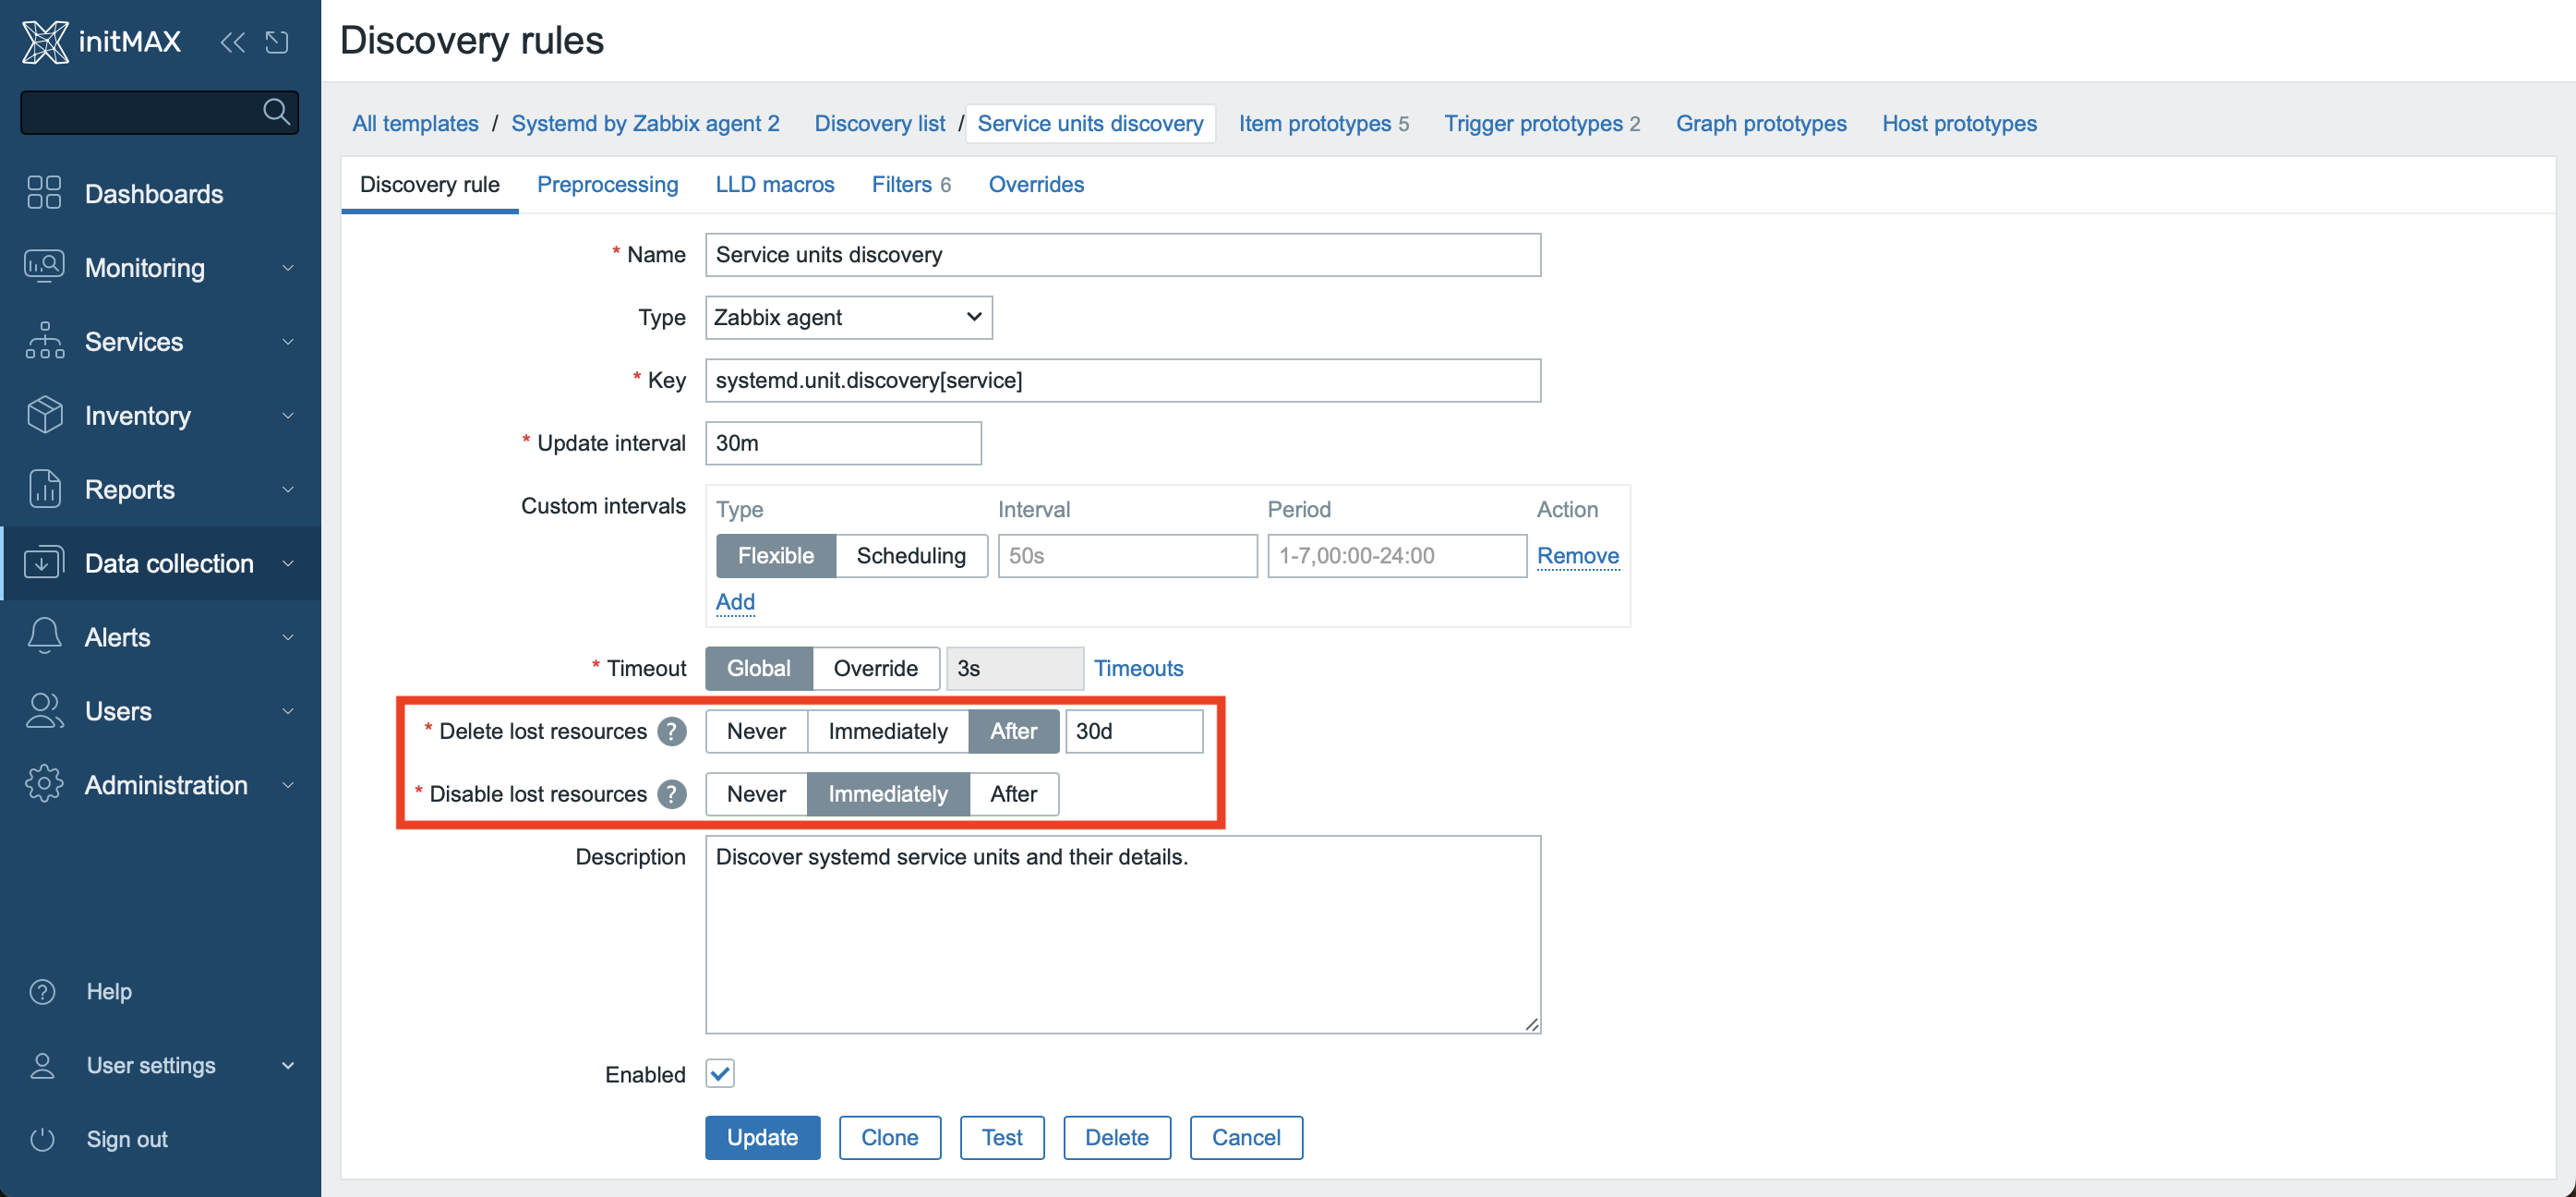The height and width of the screenshot is (1197, 2576).
Task: Click the Services hierarchy icon
Action: click(44, 341)
